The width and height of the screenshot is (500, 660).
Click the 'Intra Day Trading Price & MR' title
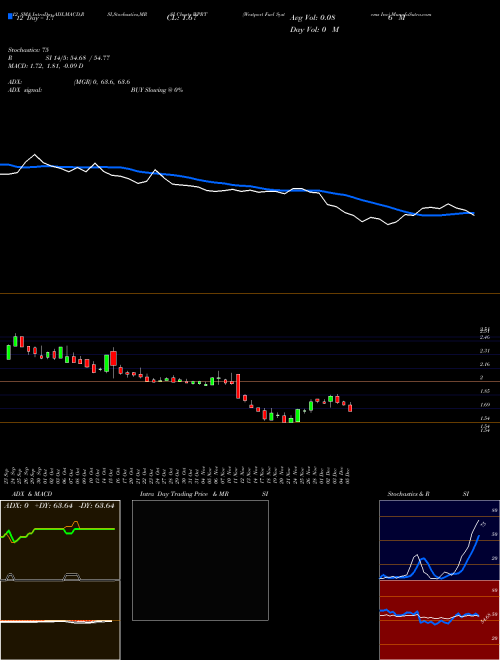tap(184, 494)
